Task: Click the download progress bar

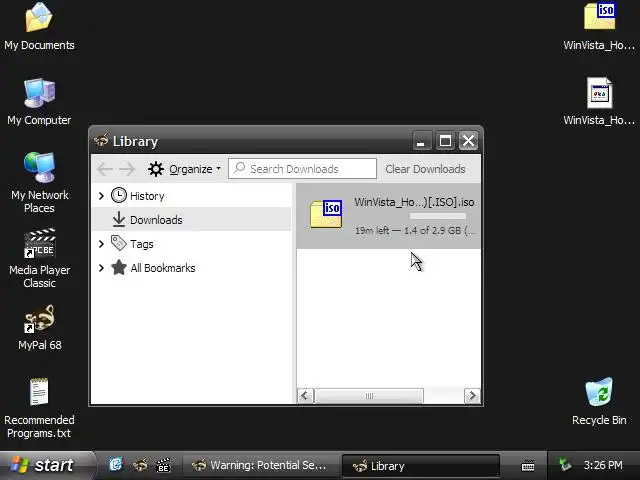Action: click(437, 216)
